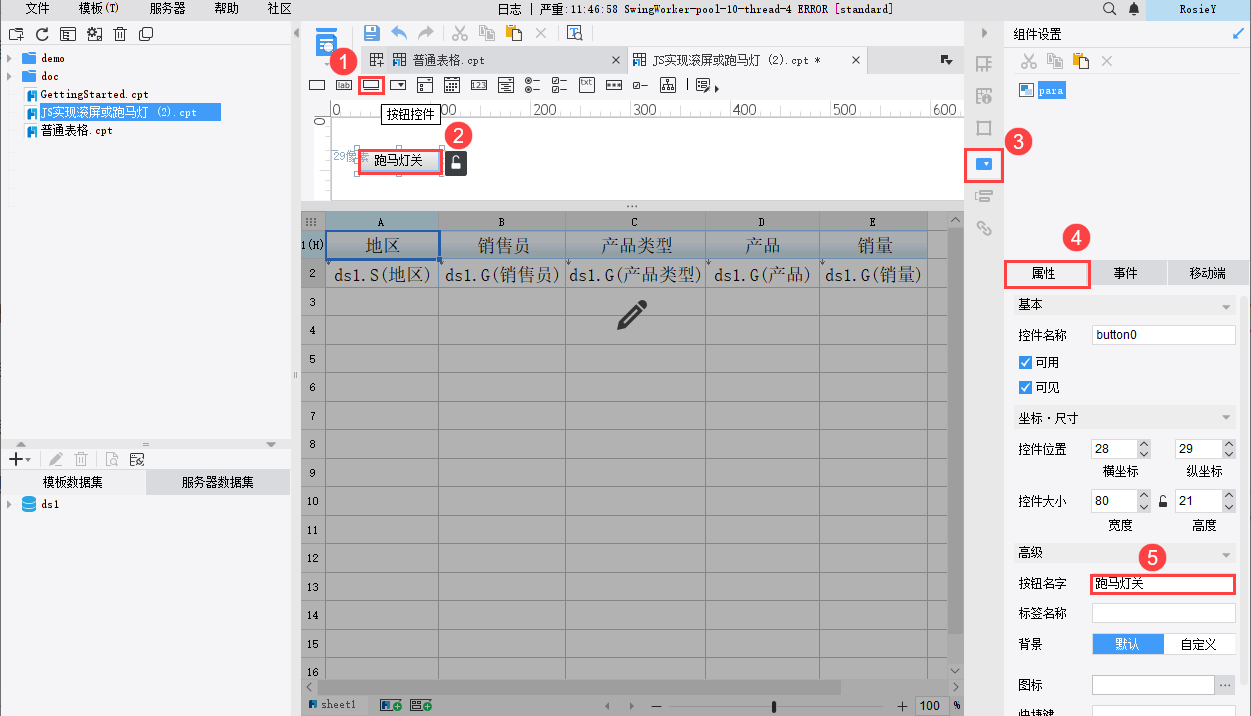
Task: Open the floating element side panel icon
Action: pyautogui.click(x=984, y=129)
